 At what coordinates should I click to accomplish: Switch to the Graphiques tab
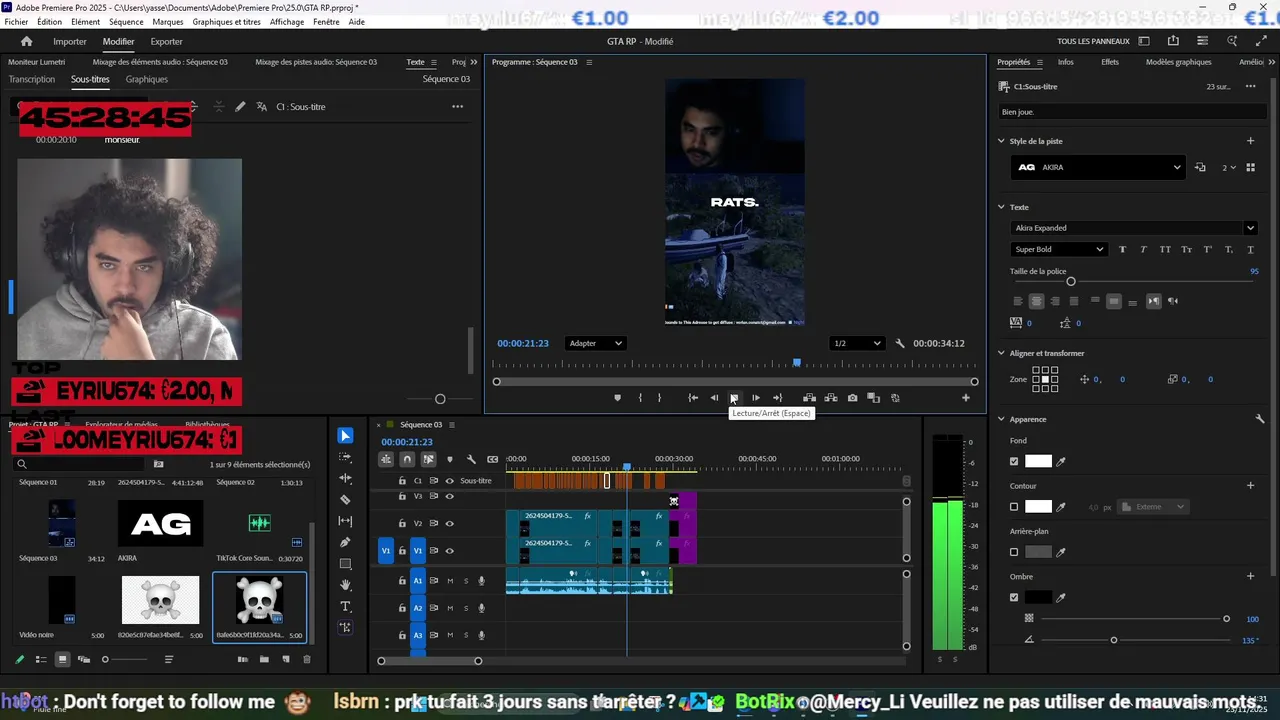tap(147, 79)
